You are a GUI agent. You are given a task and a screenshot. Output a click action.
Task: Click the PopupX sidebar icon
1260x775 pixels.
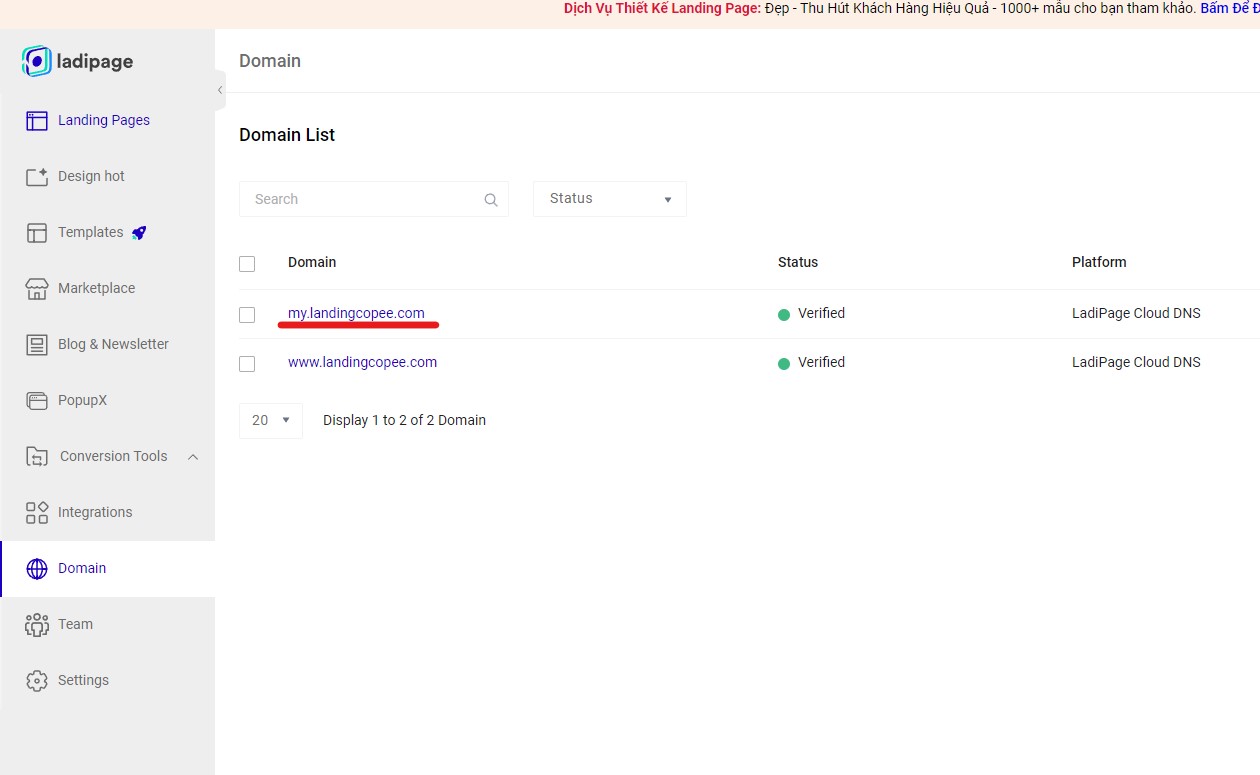tap(37, 401)
